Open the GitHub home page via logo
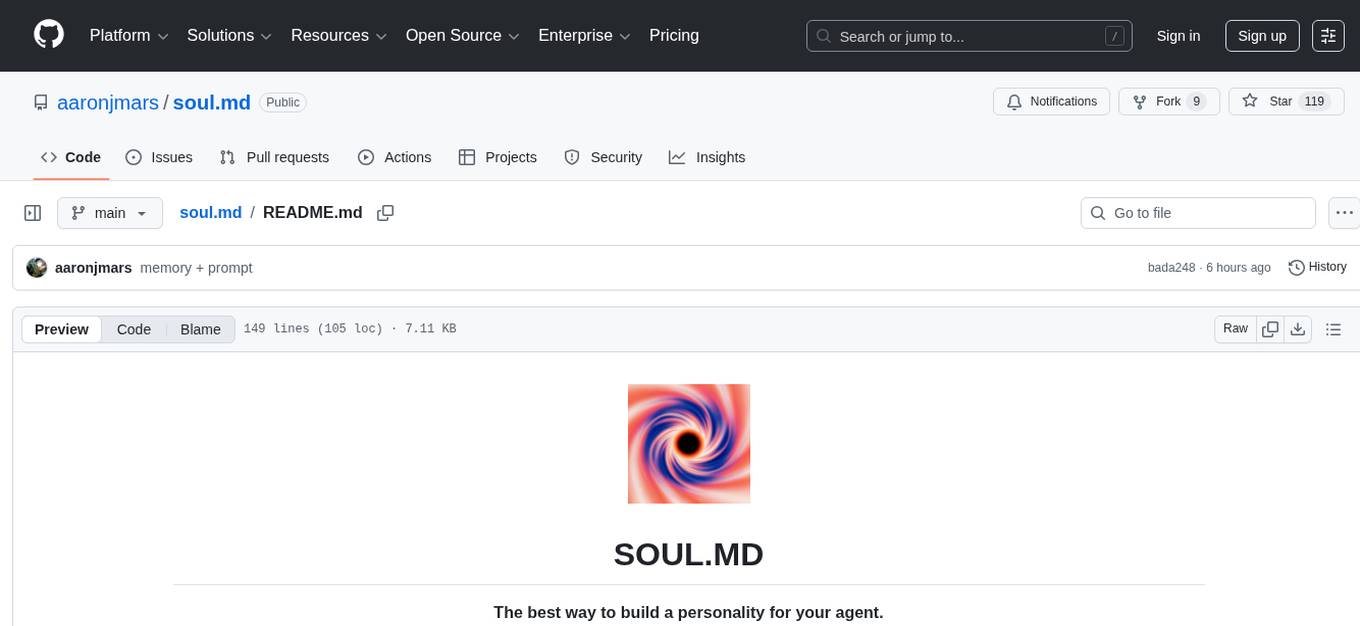1360x626 pixels. pyautogui.click(x=48, y=35)
